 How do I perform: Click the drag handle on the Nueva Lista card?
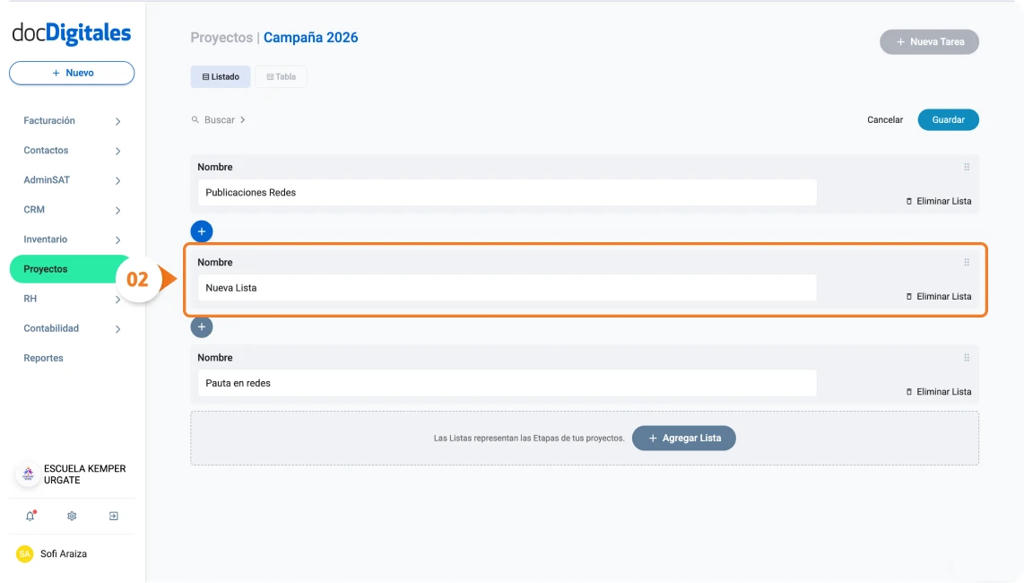(965, 263)
